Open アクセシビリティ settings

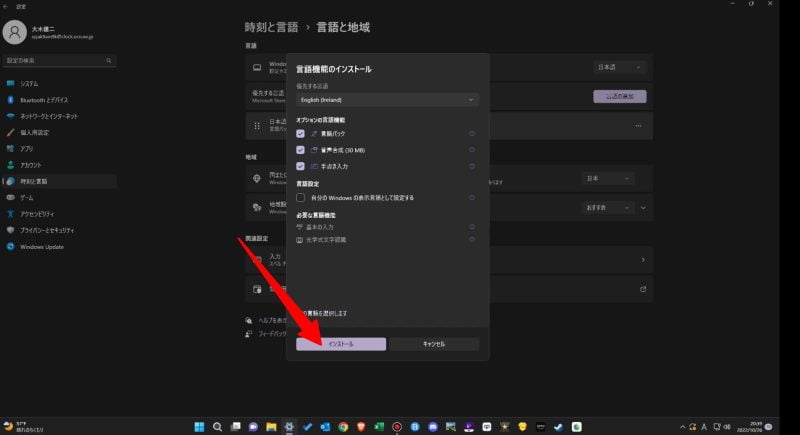point(38,214)
